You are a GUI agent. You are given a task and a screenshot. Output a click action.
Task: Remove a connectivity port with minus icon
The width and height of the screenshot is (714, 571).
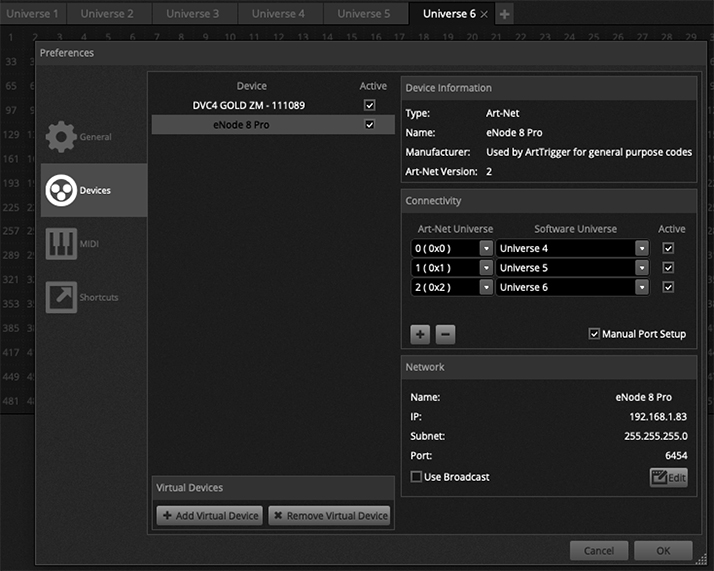pos(445,335)
